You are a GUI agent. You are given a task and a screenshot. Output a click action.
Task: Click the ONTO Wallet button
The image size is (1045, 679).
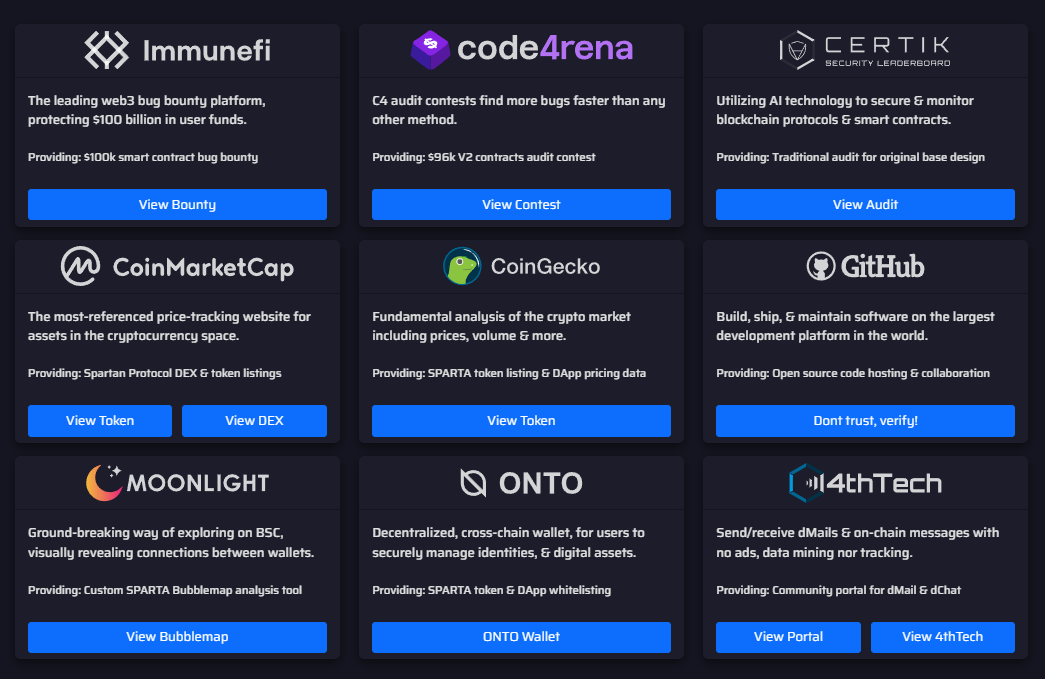coord(521,637)
